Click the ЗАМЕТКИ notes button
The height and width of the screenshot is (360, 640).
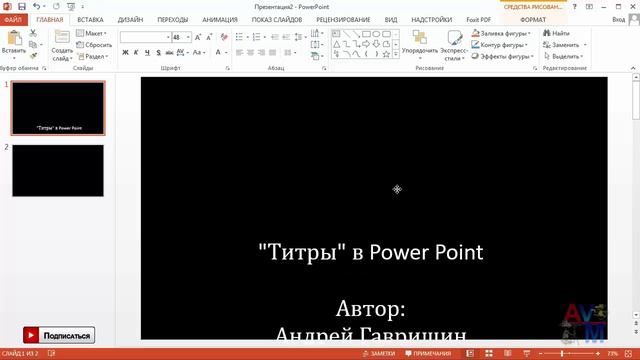pyautogui.click(x=379, y=353)
